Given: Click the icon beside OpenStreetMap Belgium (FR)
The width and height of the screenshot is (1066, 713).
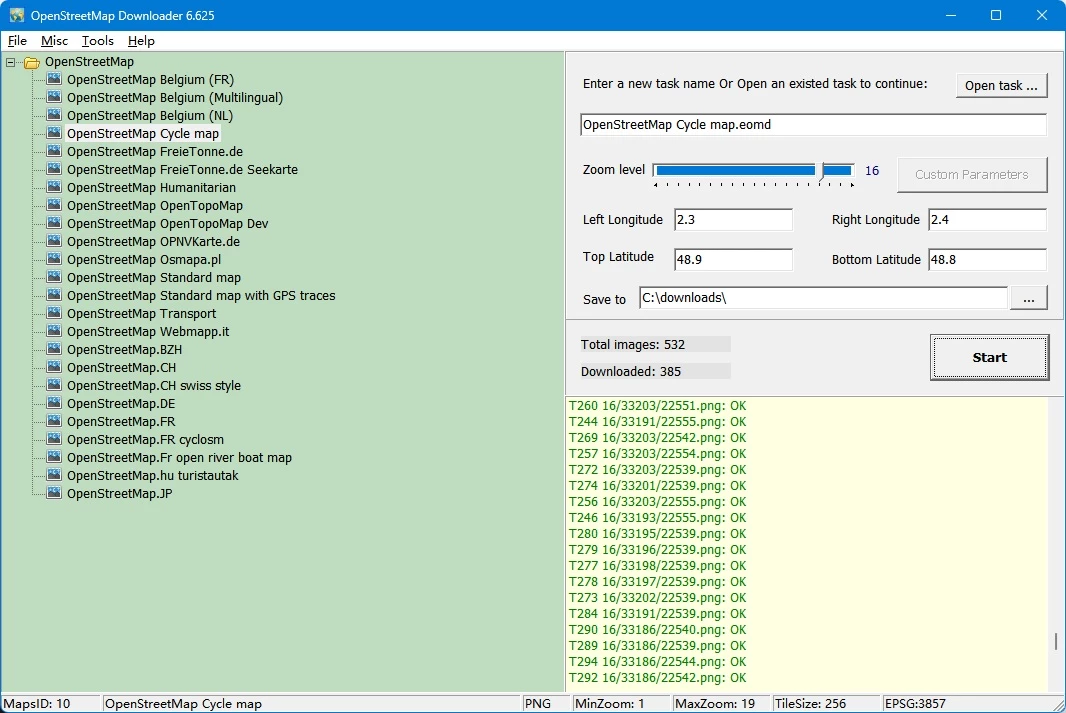Looking at the screenshot, I should (54, 79).
